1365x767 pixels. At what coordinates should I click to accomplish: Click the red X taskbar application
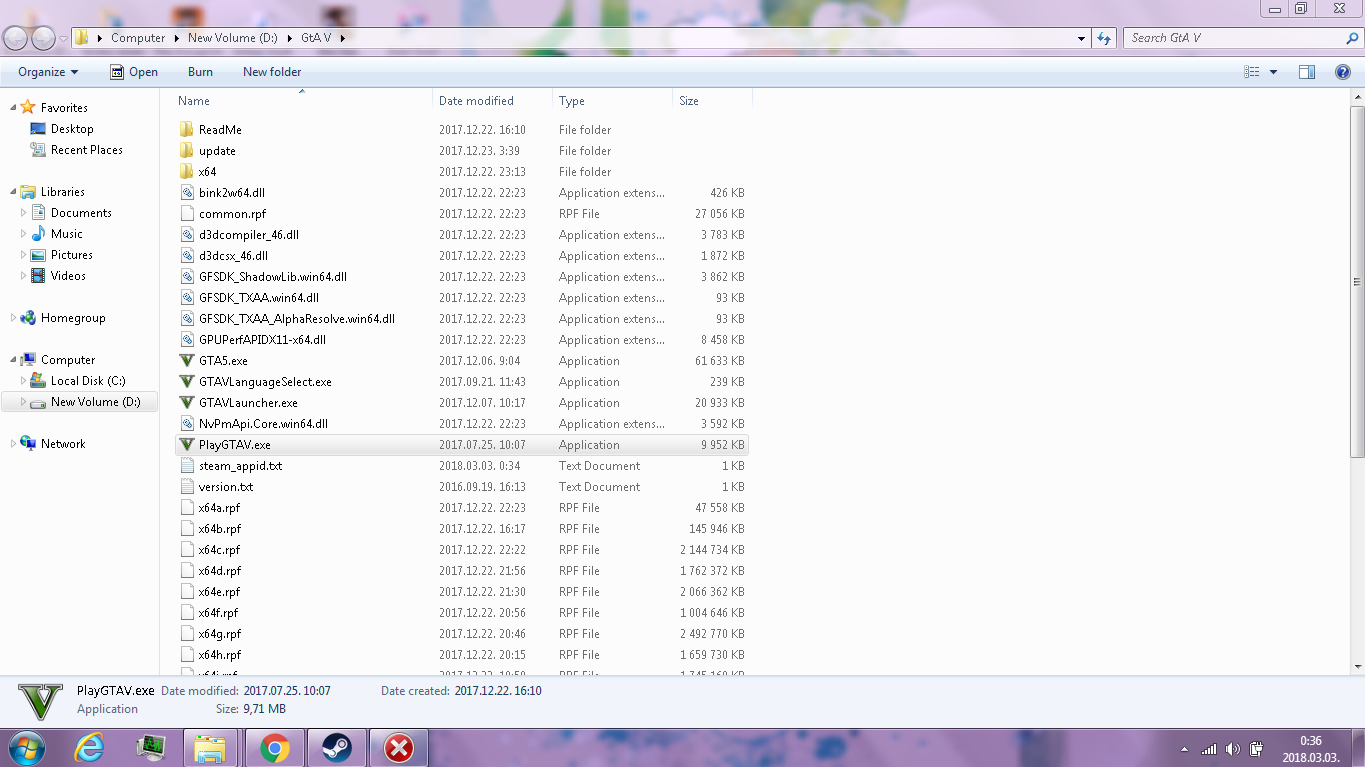[399, 748]
